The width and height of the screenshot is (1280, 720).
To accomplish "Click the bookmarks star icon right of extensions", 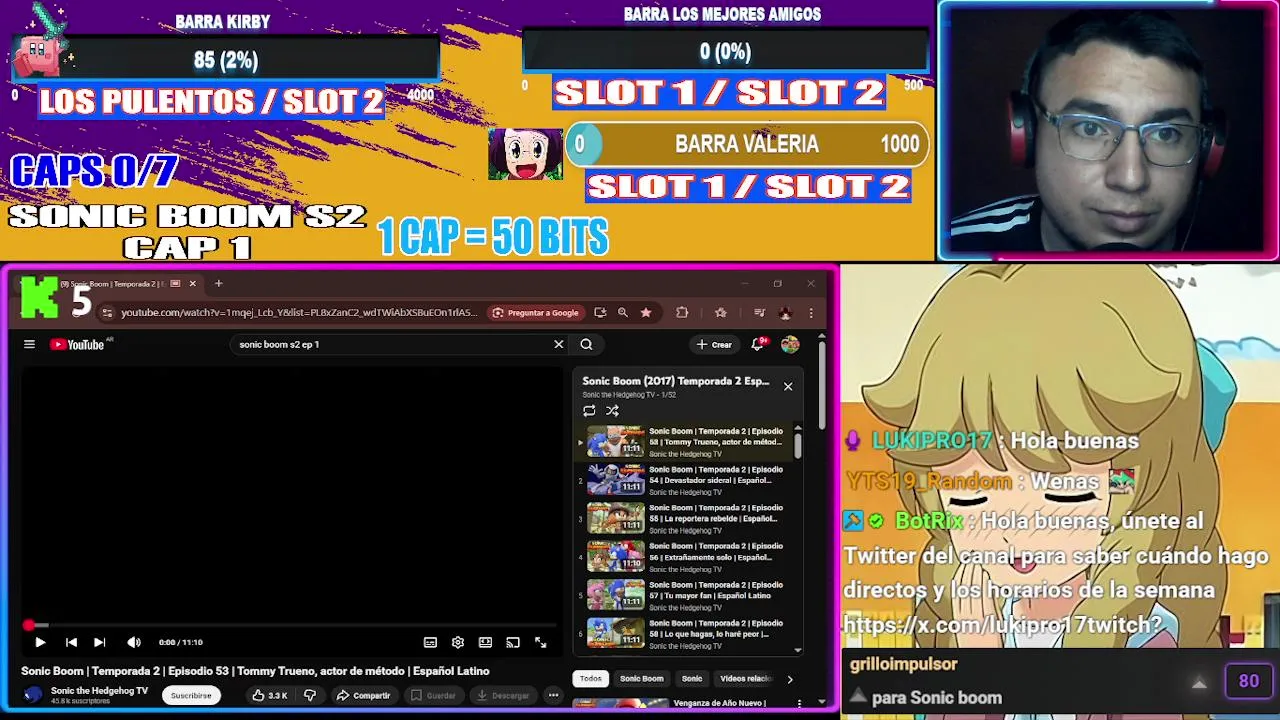I will [720, 312].
